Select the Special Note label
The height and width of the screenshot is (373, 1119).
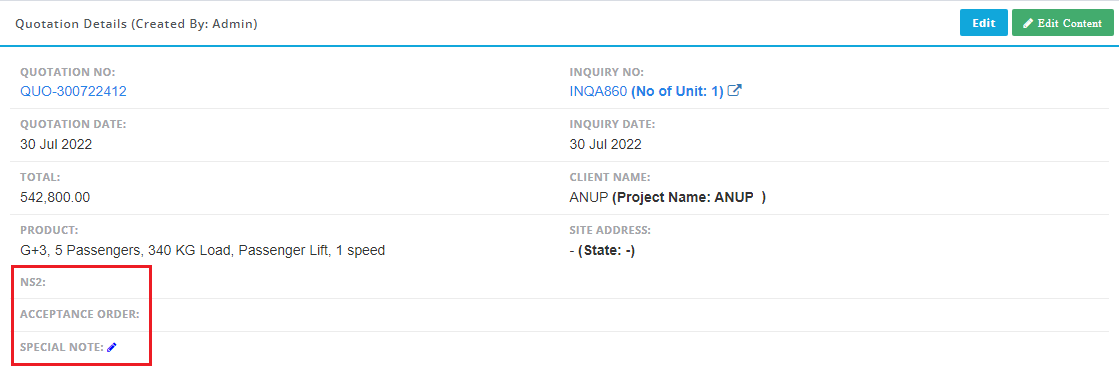point(62,347)
